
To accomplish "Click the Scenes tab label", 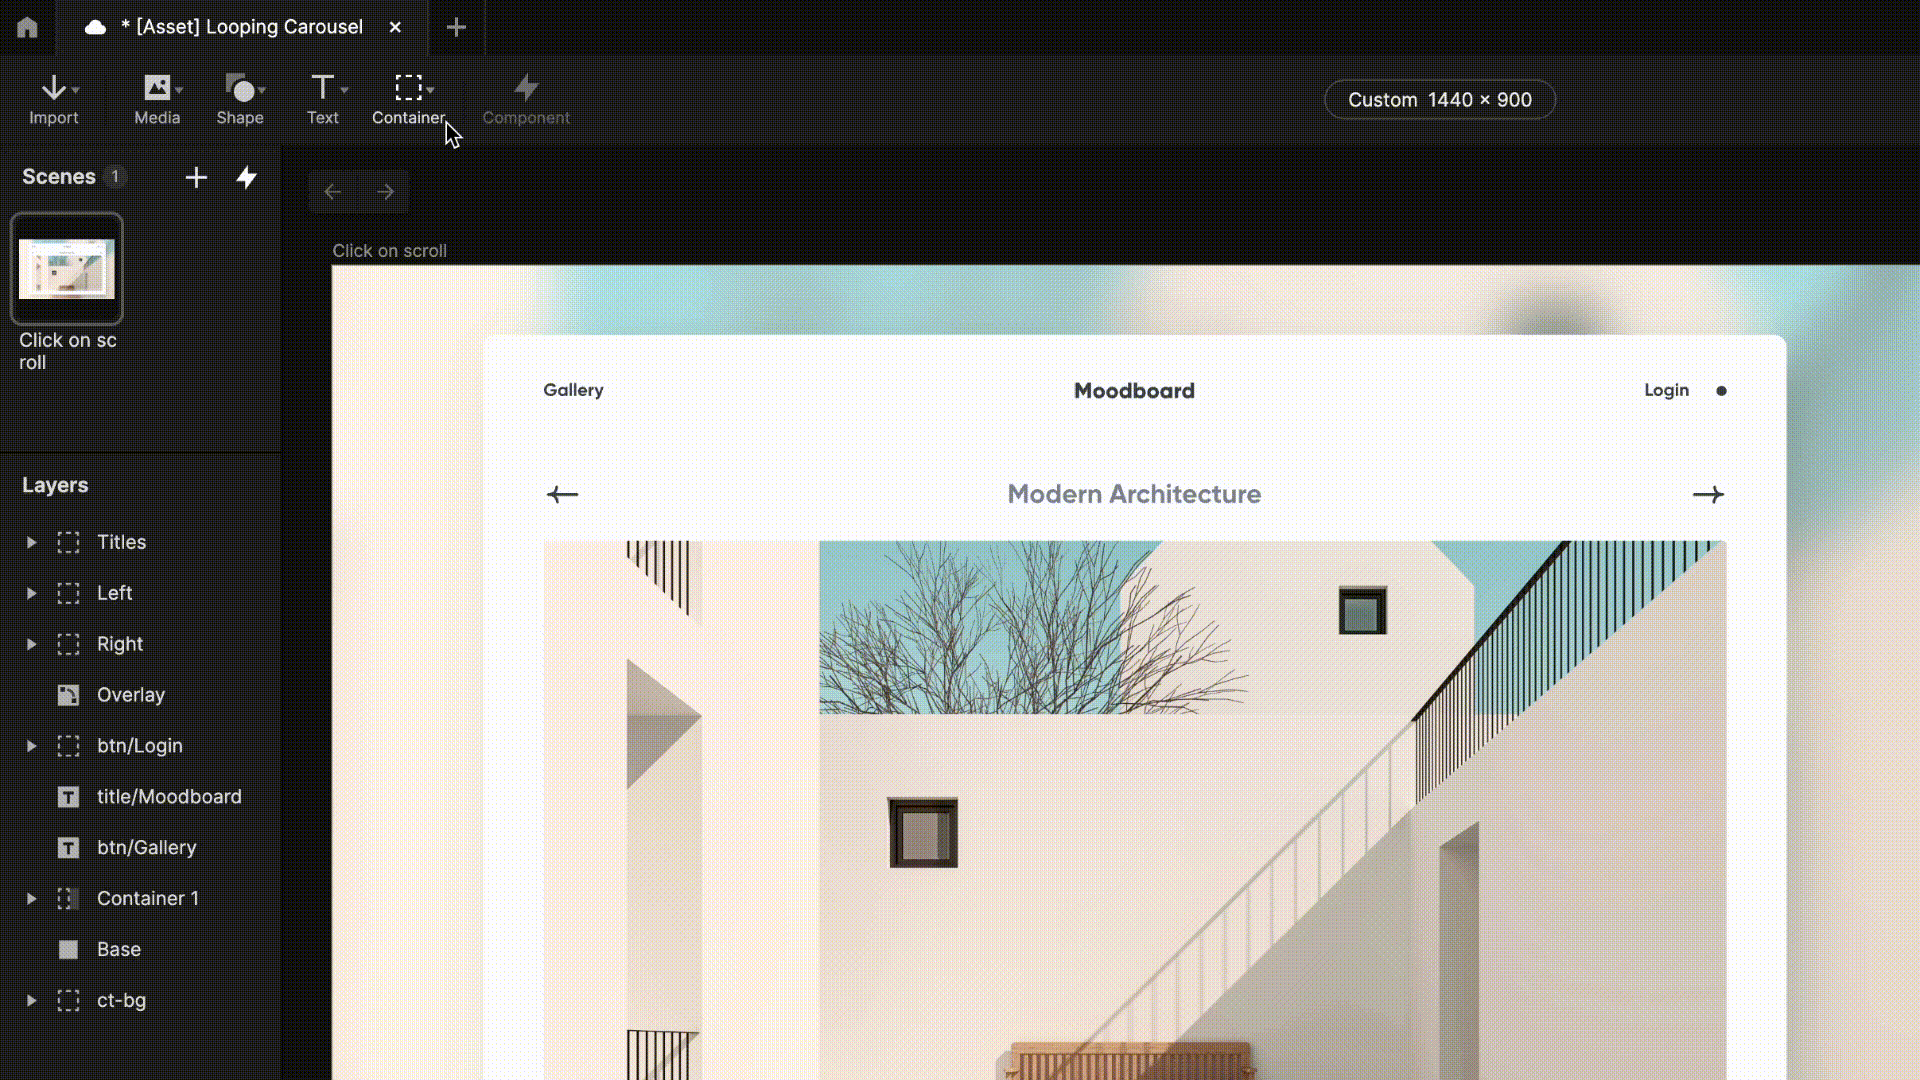I will (59, 175).
